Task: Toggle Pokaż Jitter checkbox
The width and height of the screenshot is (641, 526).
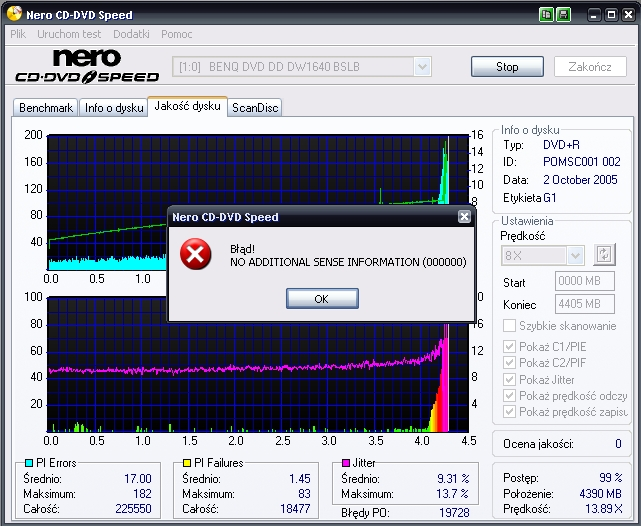Action: point(509,379)
